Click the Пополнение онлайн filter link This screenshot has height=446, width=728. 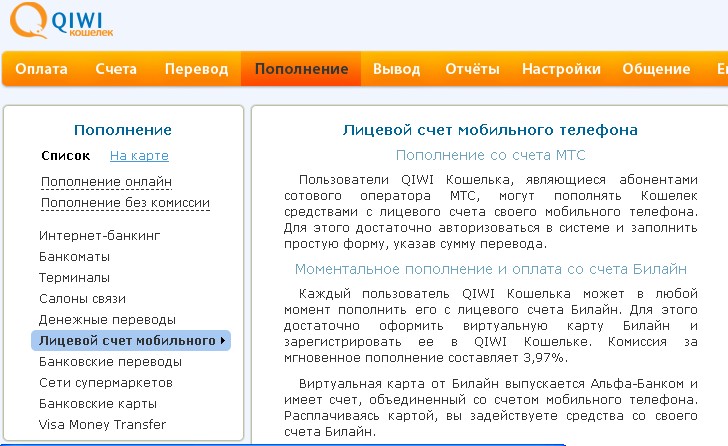(x=106, y=182)
